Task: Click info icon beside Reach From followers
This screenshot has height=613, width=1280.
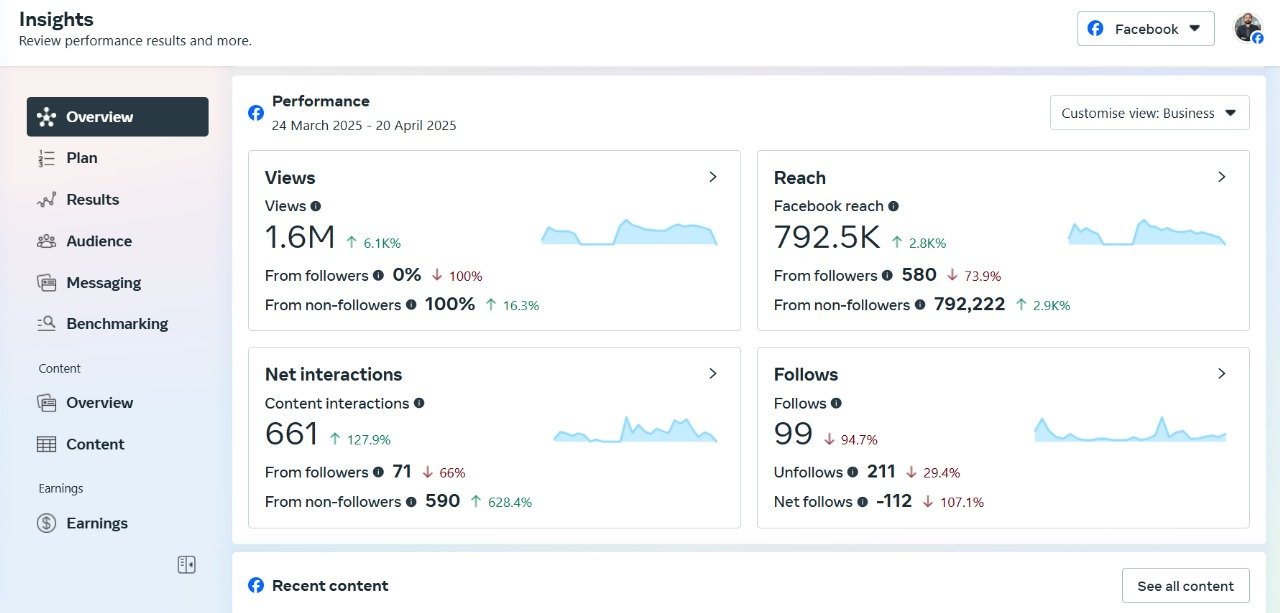Action: 887,276
